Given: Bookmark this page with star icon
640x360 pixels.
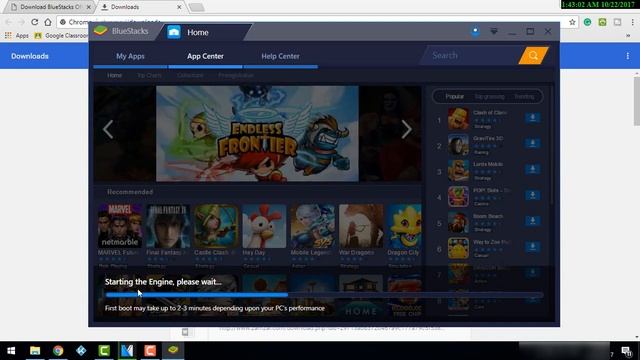Looking at the screenshot, I should 572,22.
